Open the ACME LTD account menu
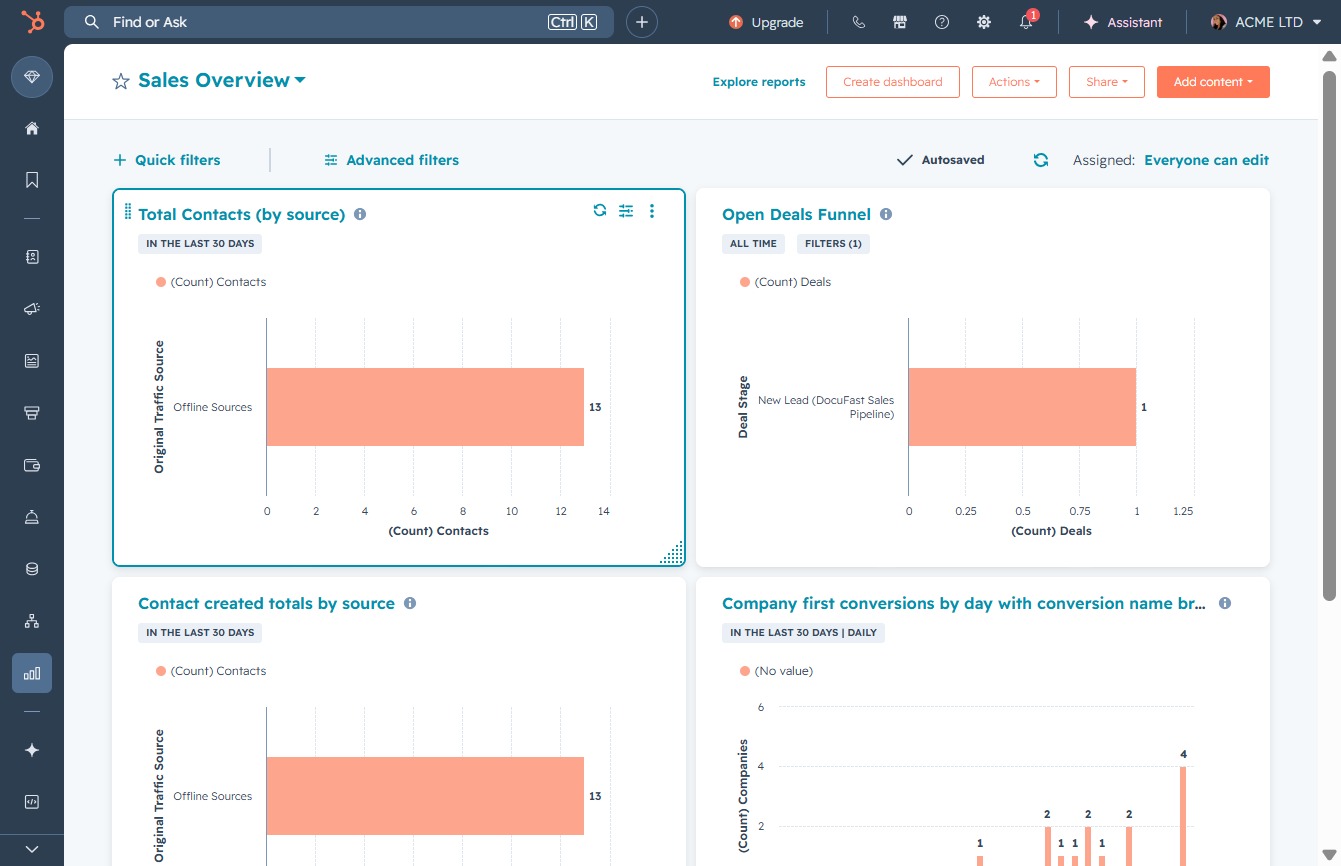Screen dimensions: 1341x866 tap(1266, 22)
